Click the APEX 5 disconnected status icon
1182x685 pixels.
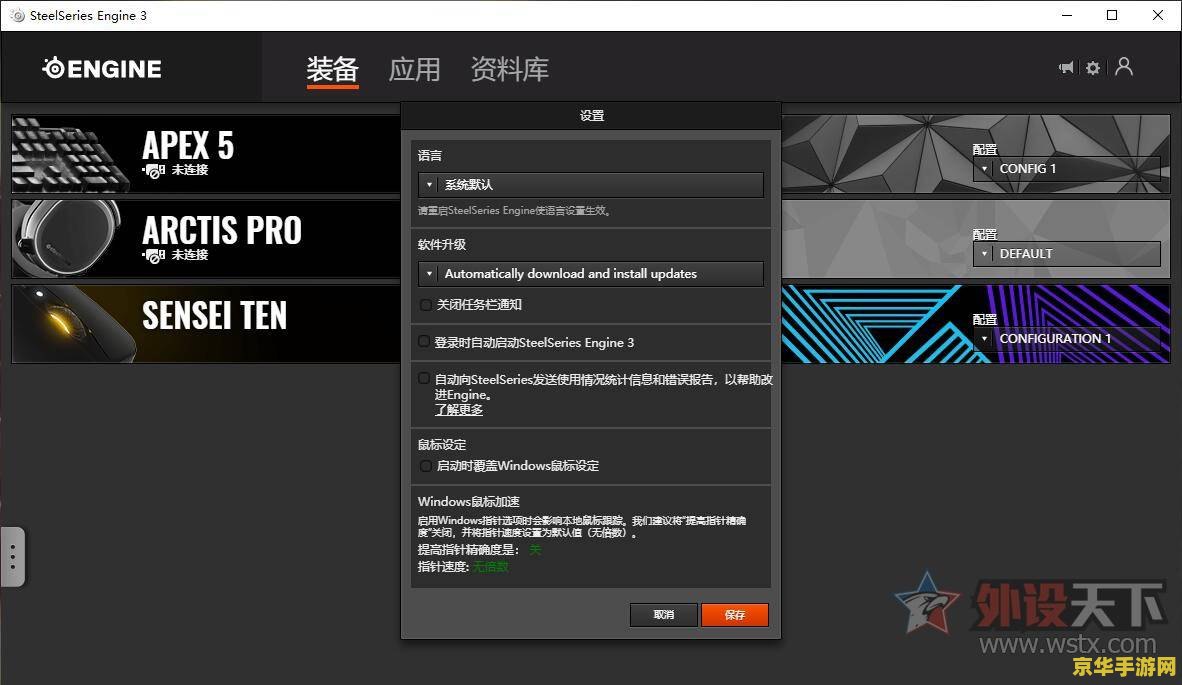(x=154, y=171)
